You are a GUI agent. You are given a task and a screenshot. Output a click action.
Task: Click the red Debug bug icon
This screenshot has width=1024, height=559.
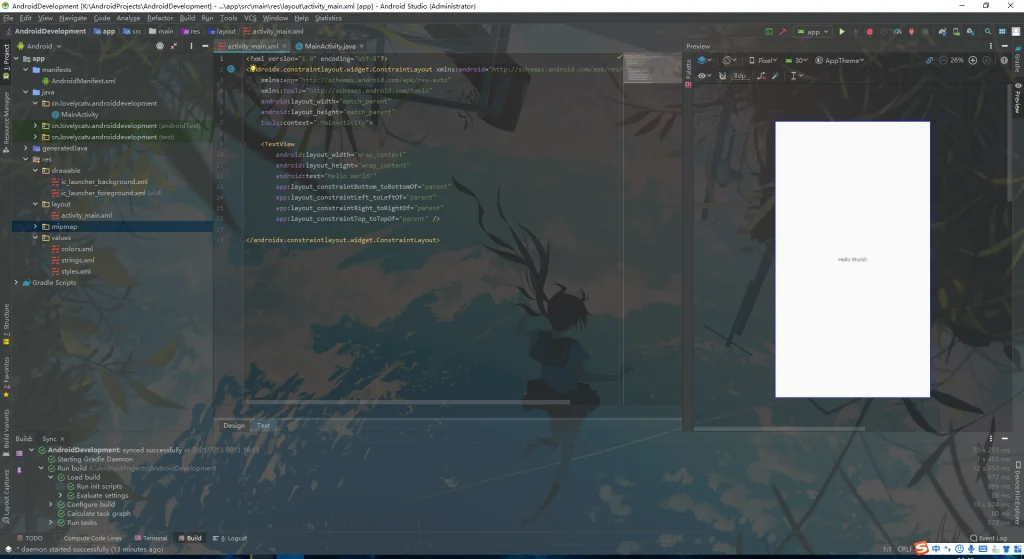[869, 31]
